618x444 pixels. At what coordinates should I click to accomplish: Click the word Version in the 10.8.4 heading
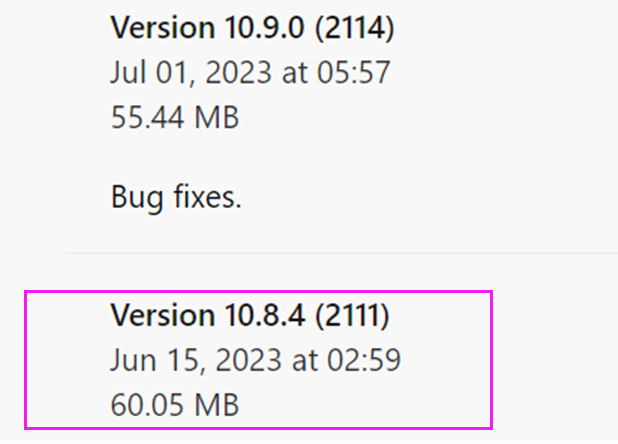pos(163,315)
